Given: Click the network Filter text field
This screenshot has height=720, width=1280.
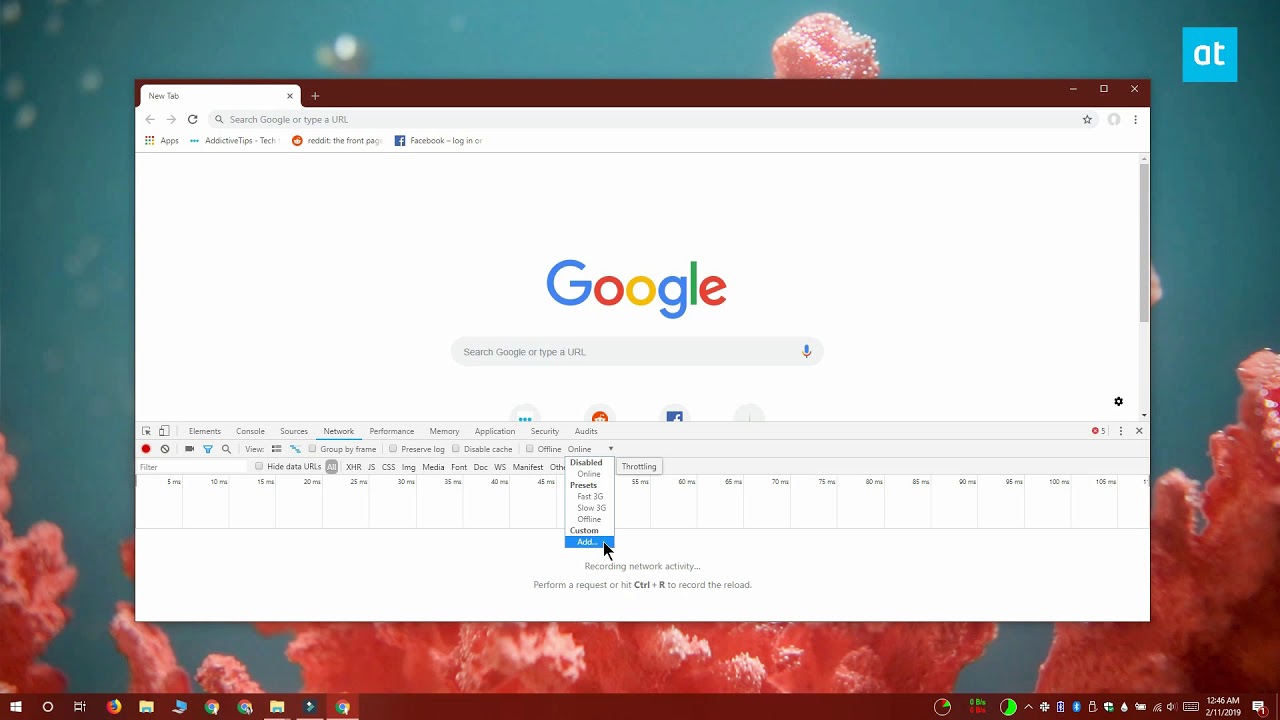Looking at the screenshot, I should pos(192,467).
